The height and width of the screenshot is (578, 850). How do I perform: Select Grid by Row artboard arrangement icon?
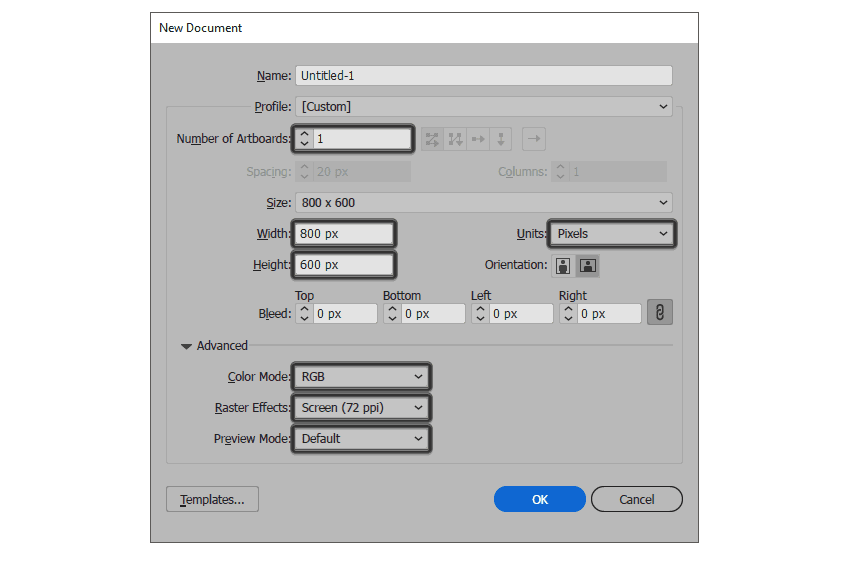tap(432, 139)
